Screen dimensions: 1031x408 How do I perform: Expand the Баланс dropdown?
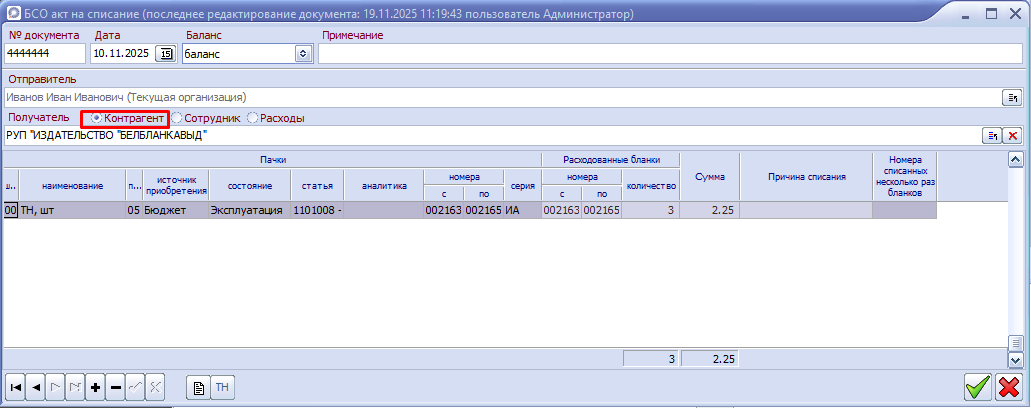(x=304, y=54)
